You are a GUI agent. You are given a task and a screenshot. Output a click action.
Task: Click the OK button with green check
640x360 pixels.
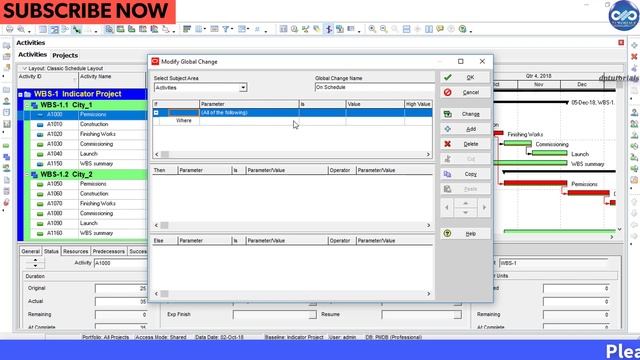pos(465,77)
